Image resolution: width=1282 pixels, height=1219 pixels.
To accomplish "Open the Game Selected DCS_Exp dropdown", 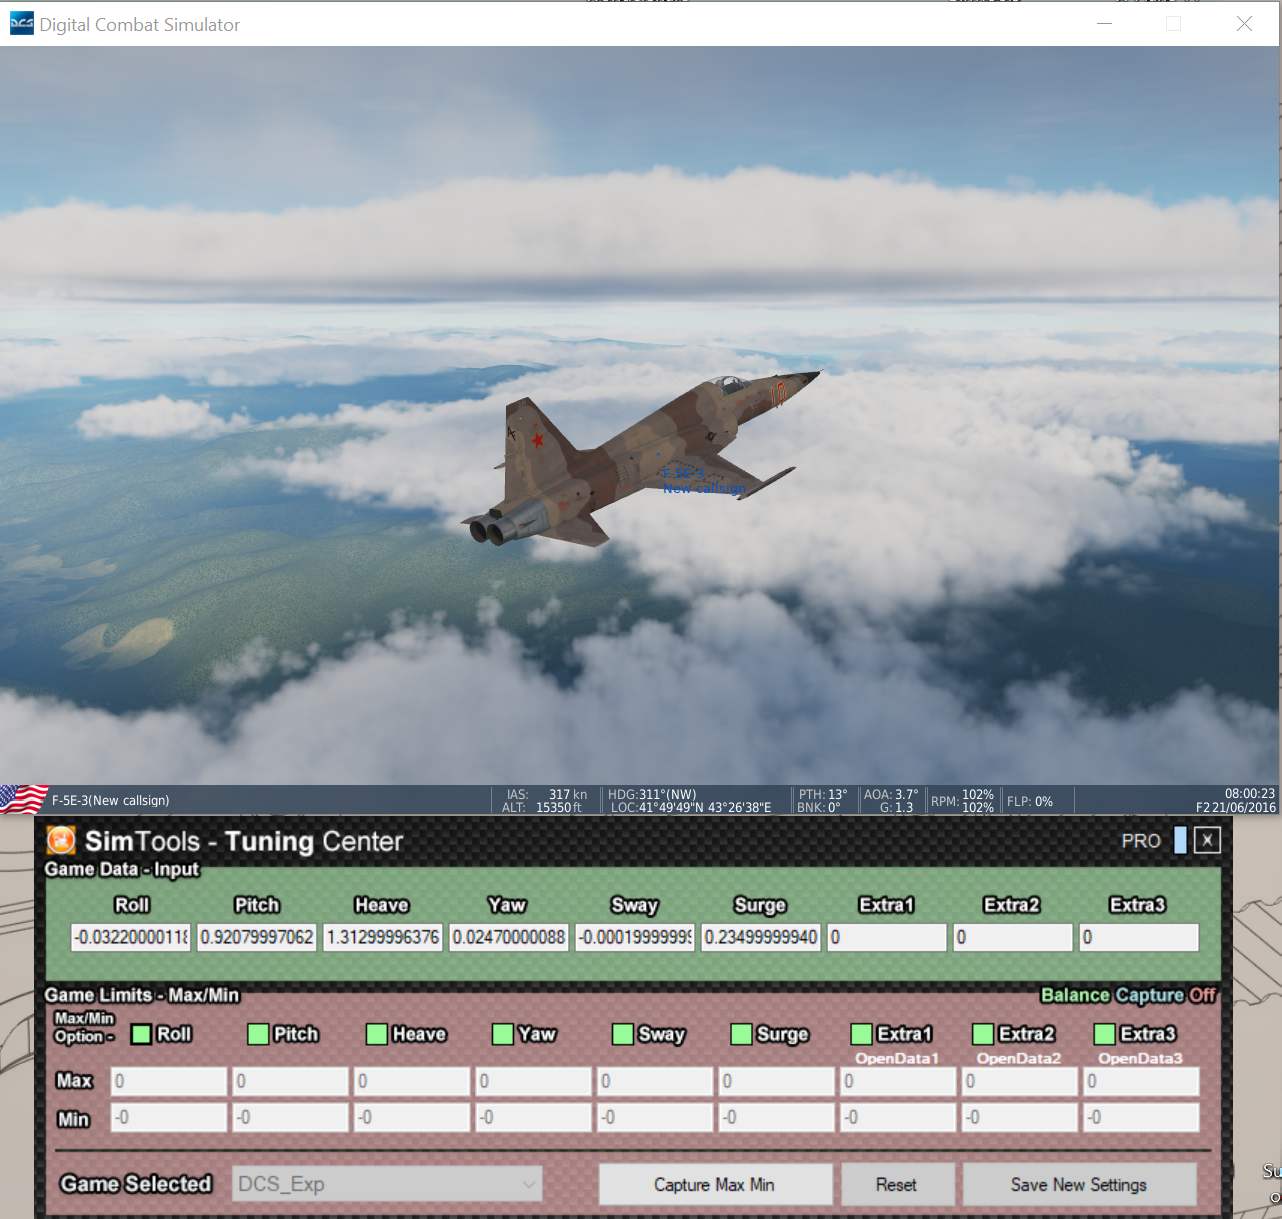I will [387, 1184].
